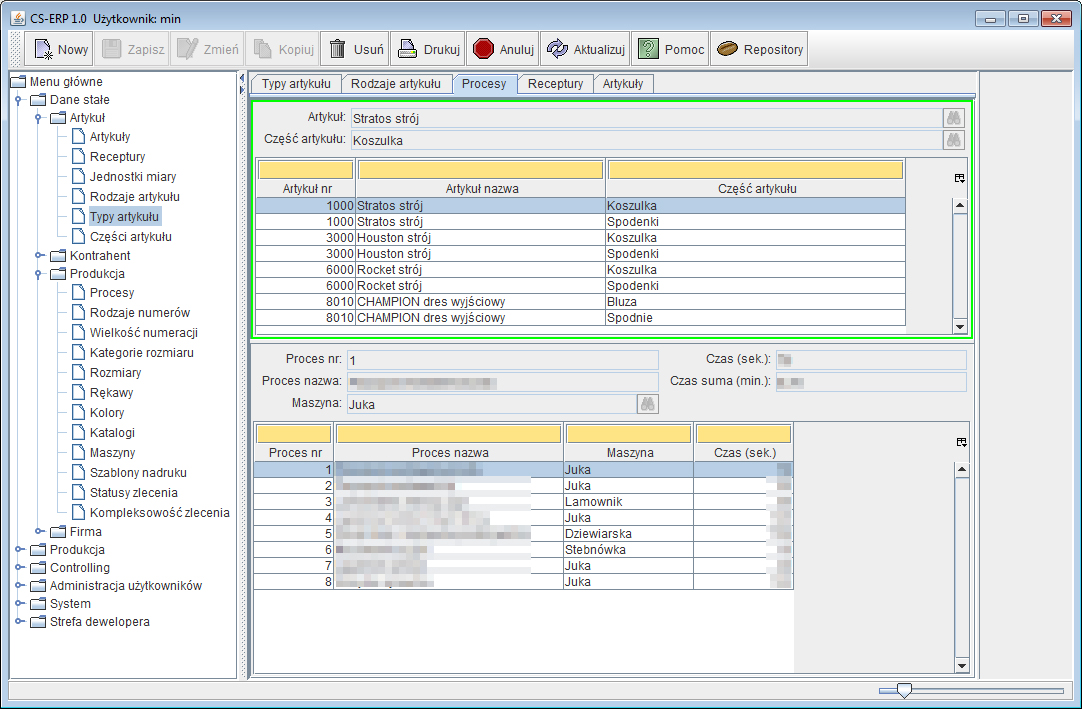Click the Kolory document icon in tree
This screenshot has width=1082, height=709.
pos(79,412)
